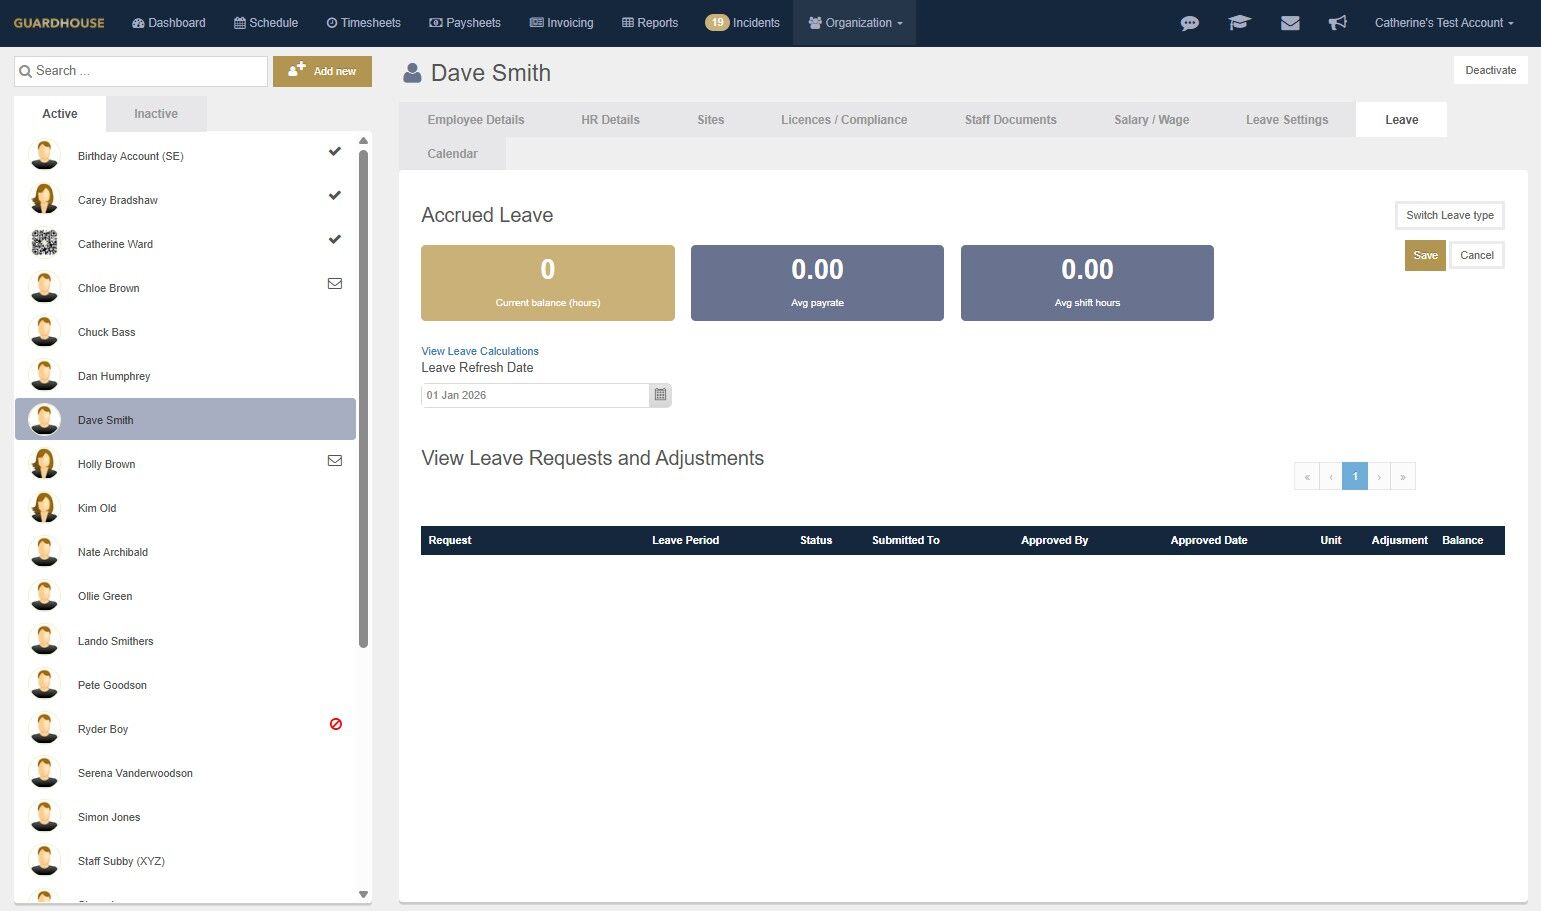Viewport: 1541px width, 911px height.
Task: Click the Deactivate button
Action: pyautogui.click(x=1490, y=70)
